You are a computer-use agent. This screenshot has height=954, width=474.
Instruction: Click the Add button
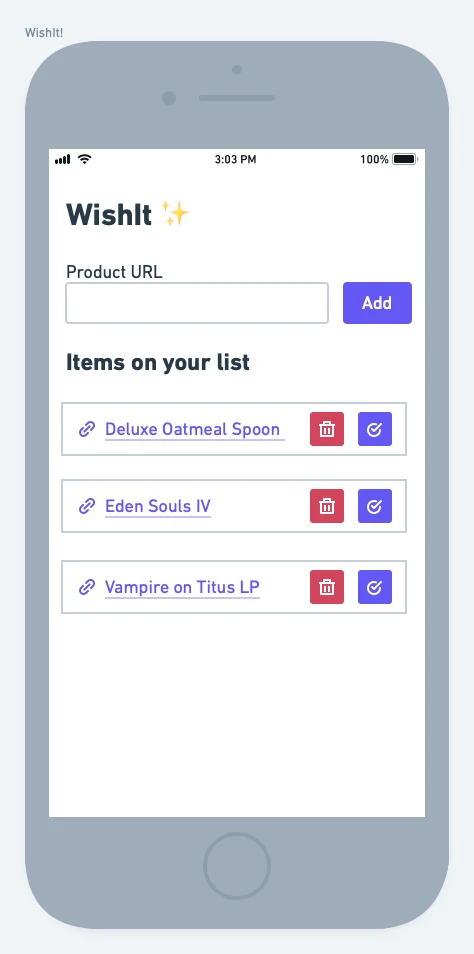point(377,303)
